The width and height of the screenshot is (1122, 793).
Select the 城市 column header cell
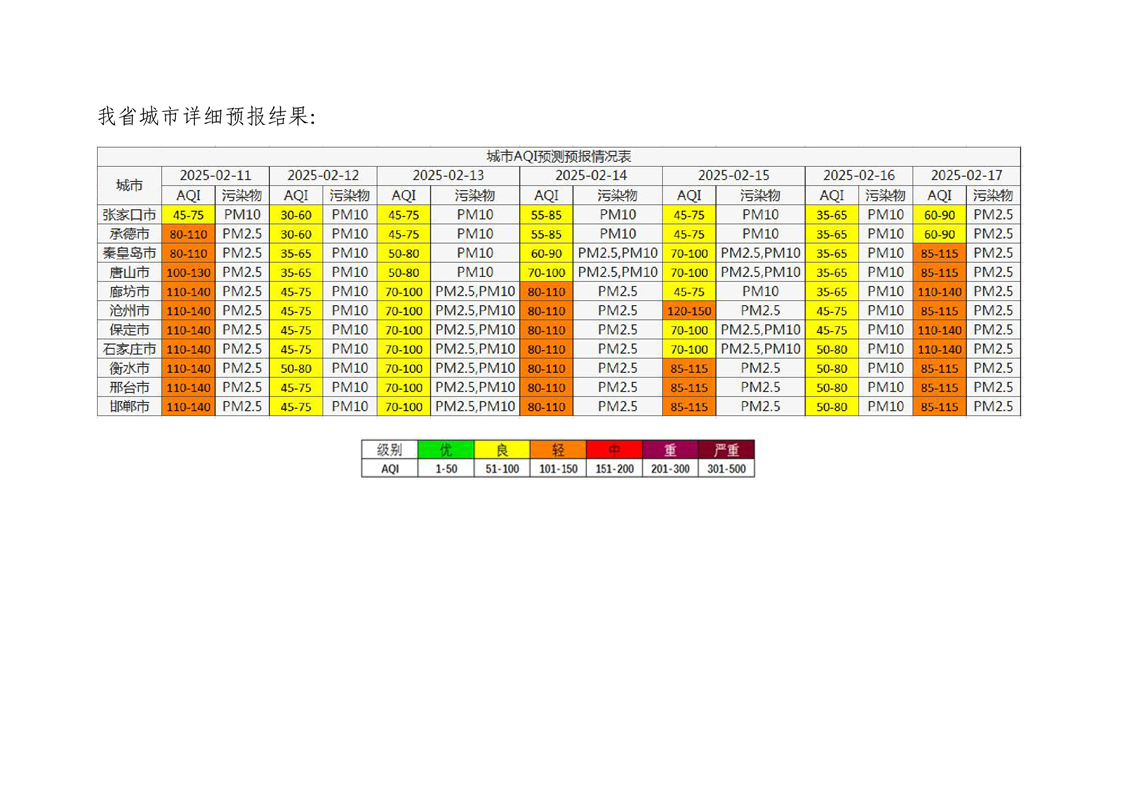[x=129, y=185]
